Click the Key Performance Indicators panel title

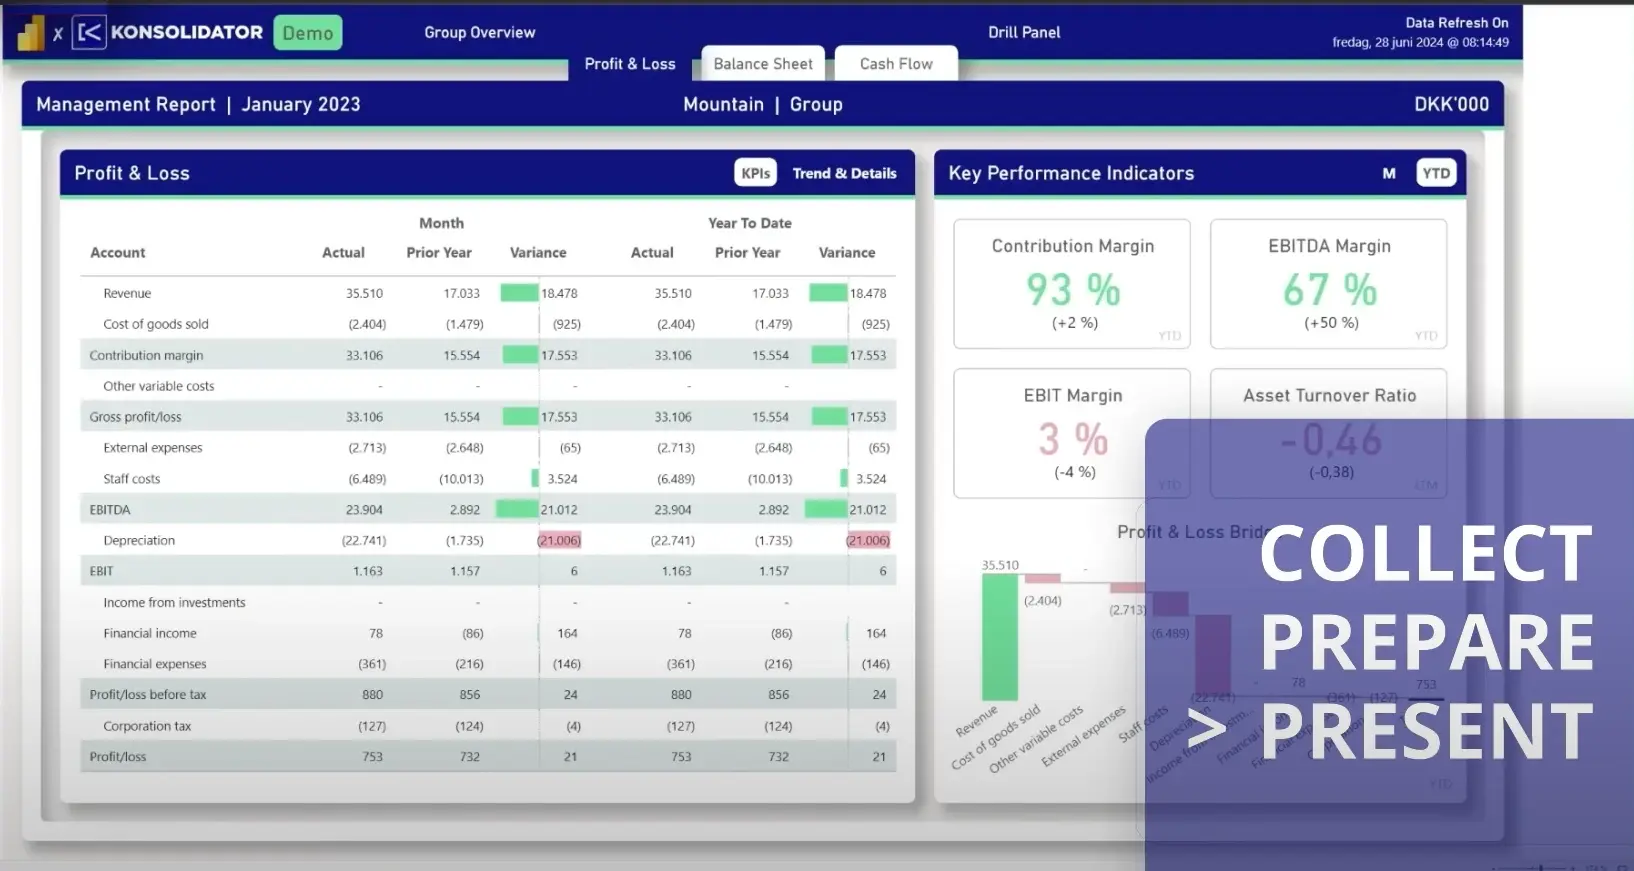[1071, 173]
